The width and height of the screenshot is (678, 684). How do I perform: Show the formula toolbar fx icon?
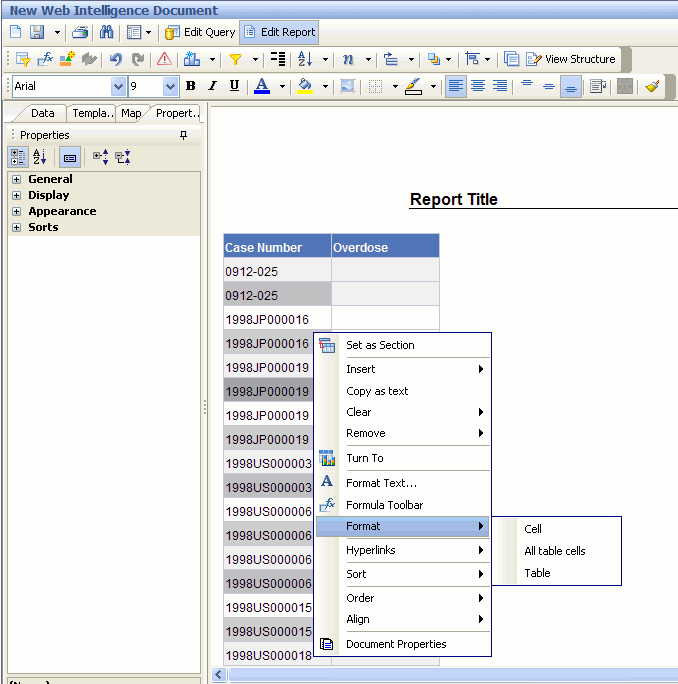pyautogui.click(x=45, y=59)
